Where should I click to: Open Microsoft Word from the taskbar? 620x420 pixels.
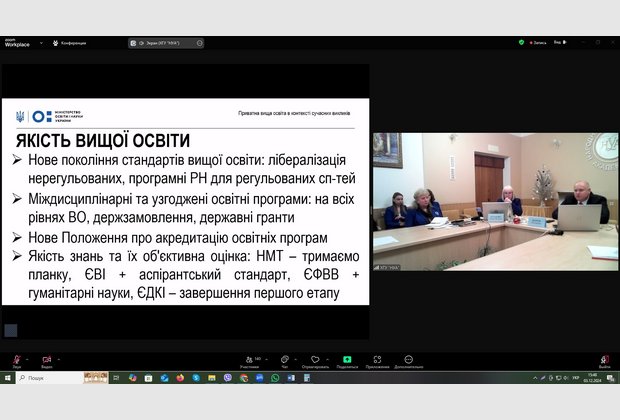tap(291, 378)
